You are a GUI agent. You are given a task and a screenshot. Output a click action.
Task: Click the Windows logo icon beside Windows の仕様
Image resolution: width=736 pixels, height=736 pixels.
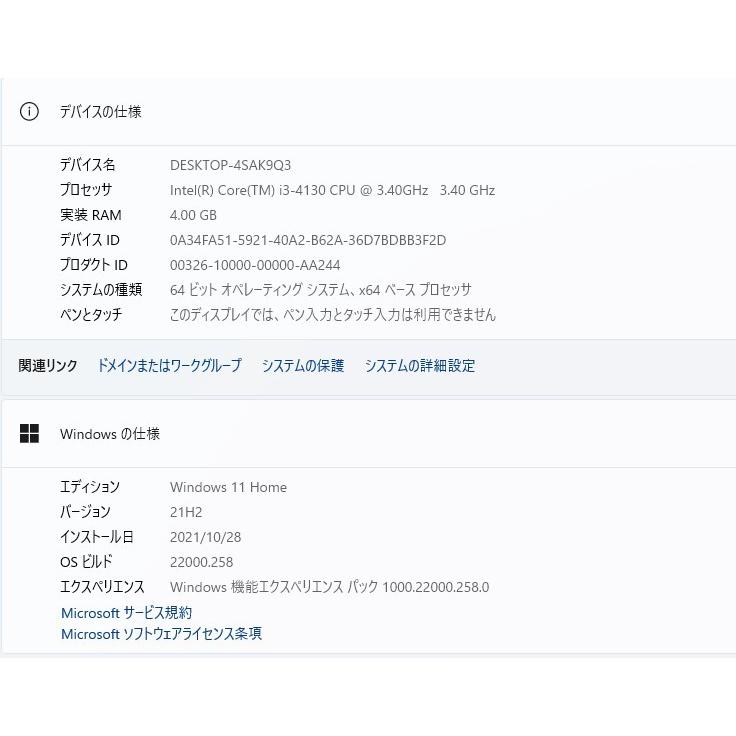coord(29,434)
